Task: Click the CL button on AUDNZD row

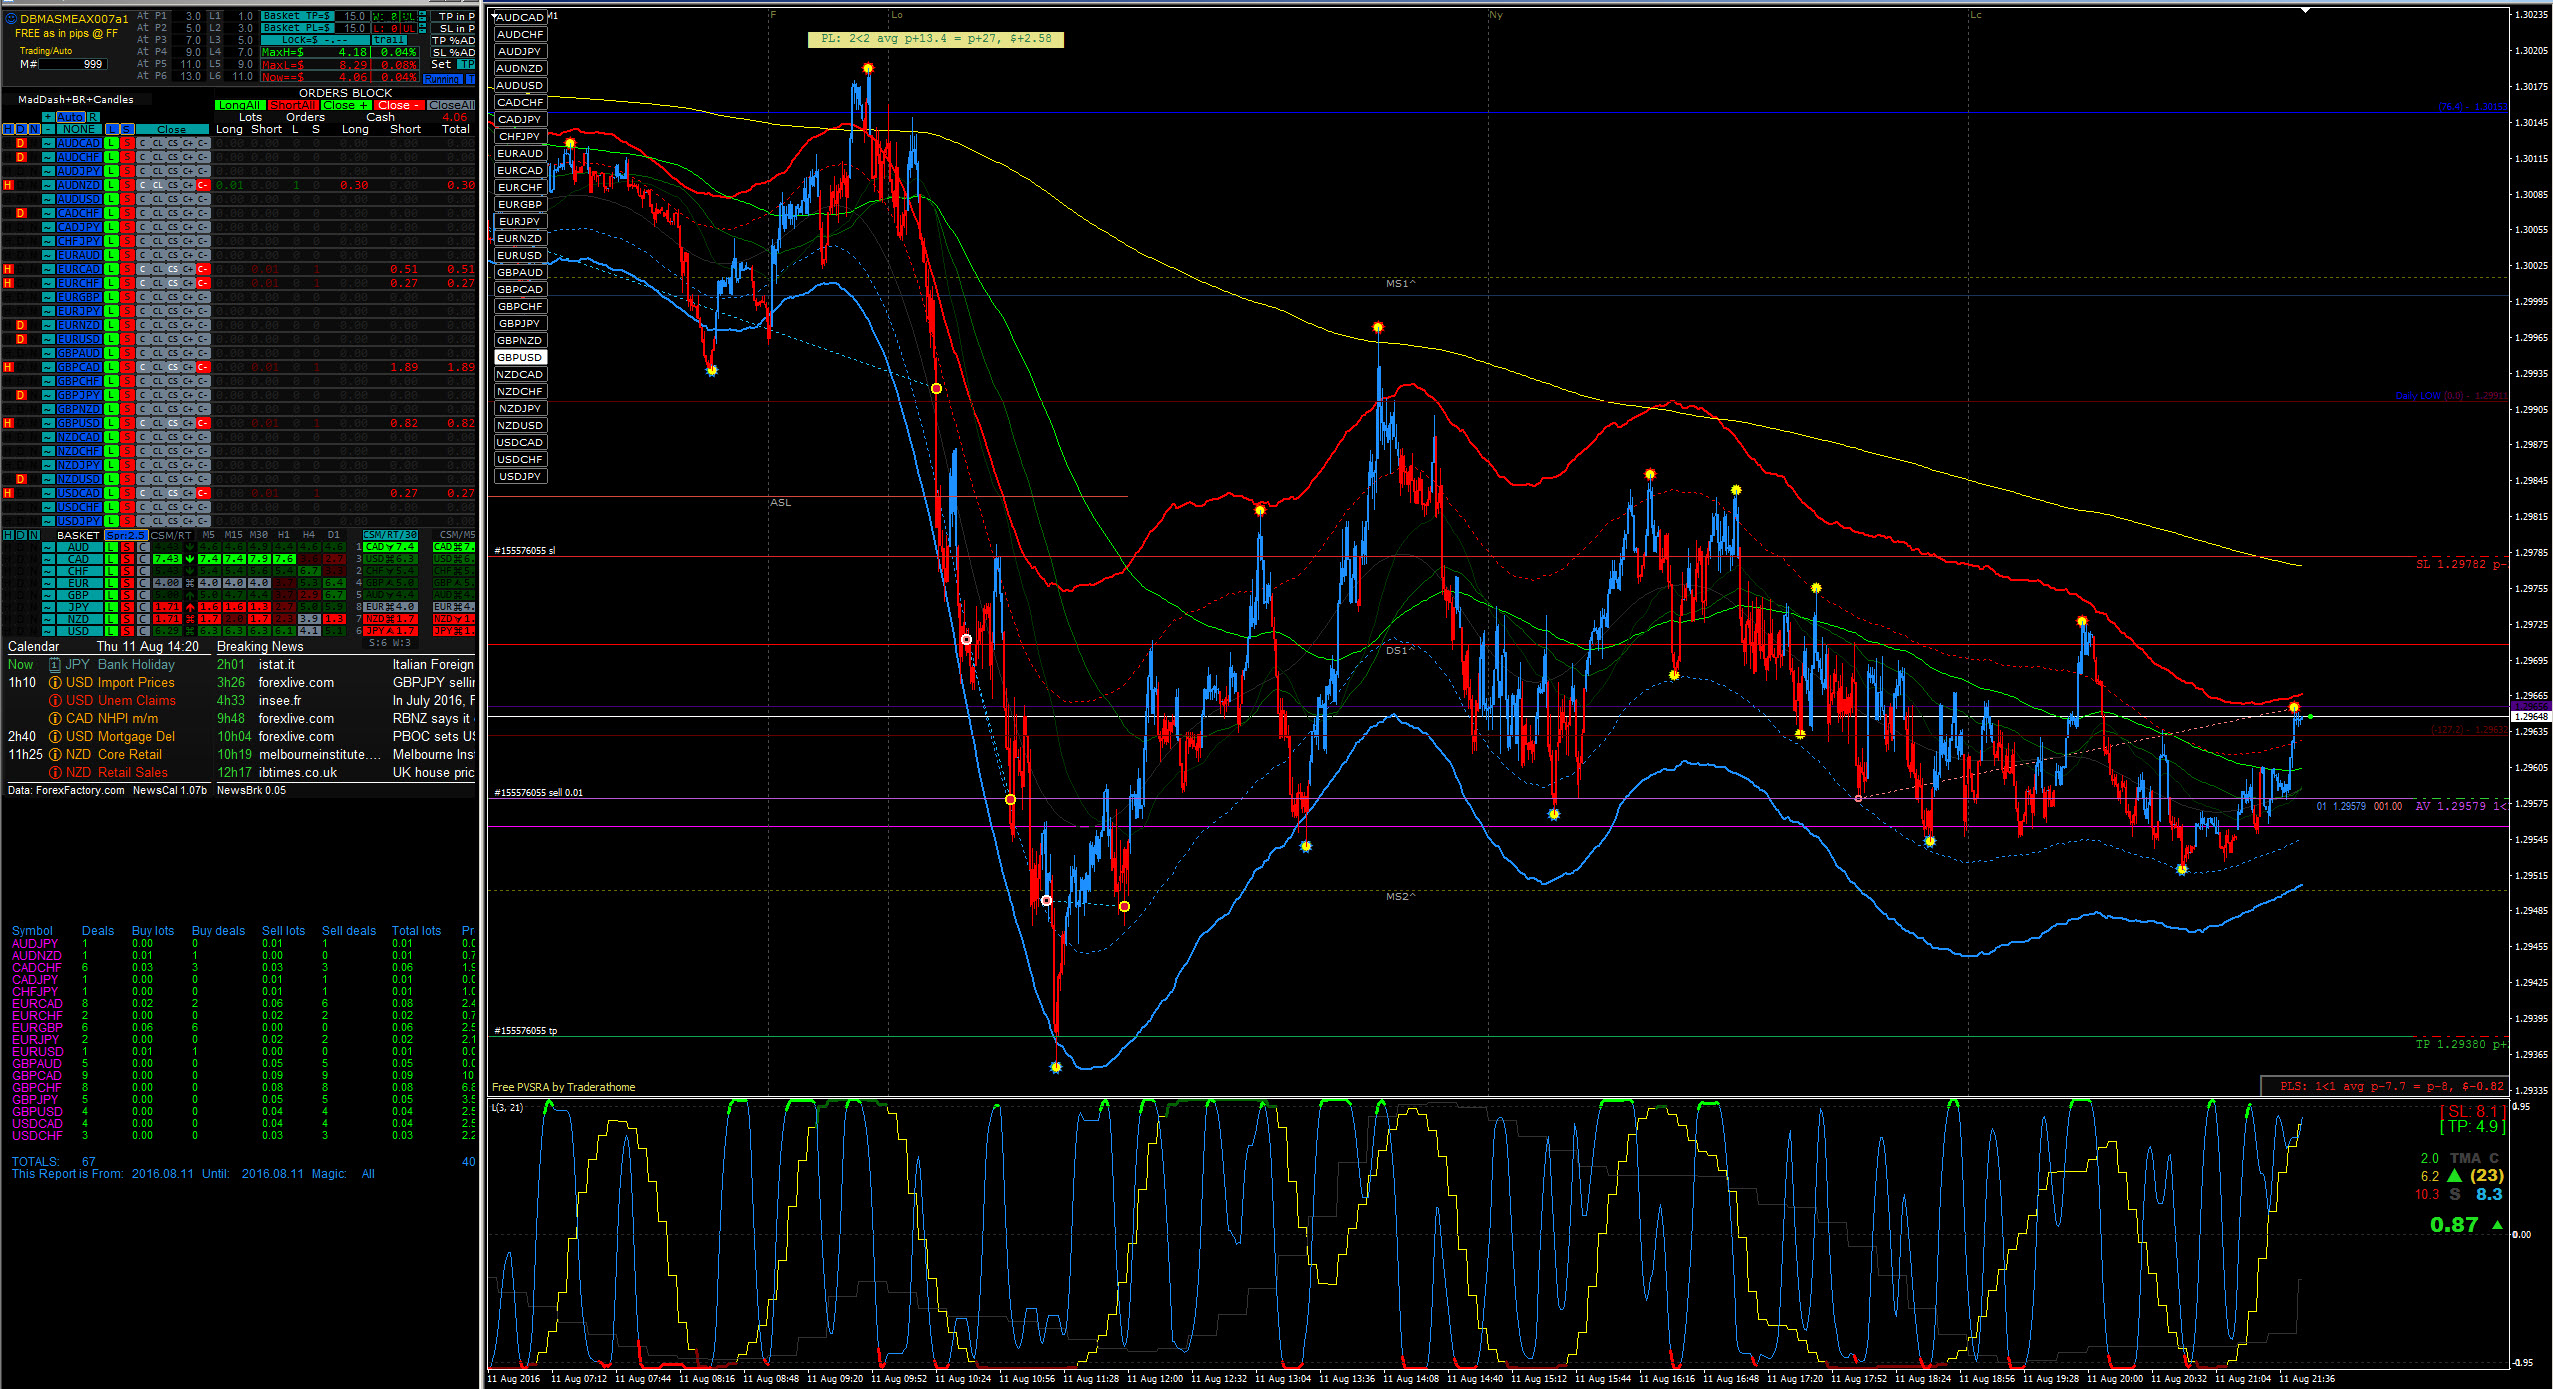Action: pos(158,185)
